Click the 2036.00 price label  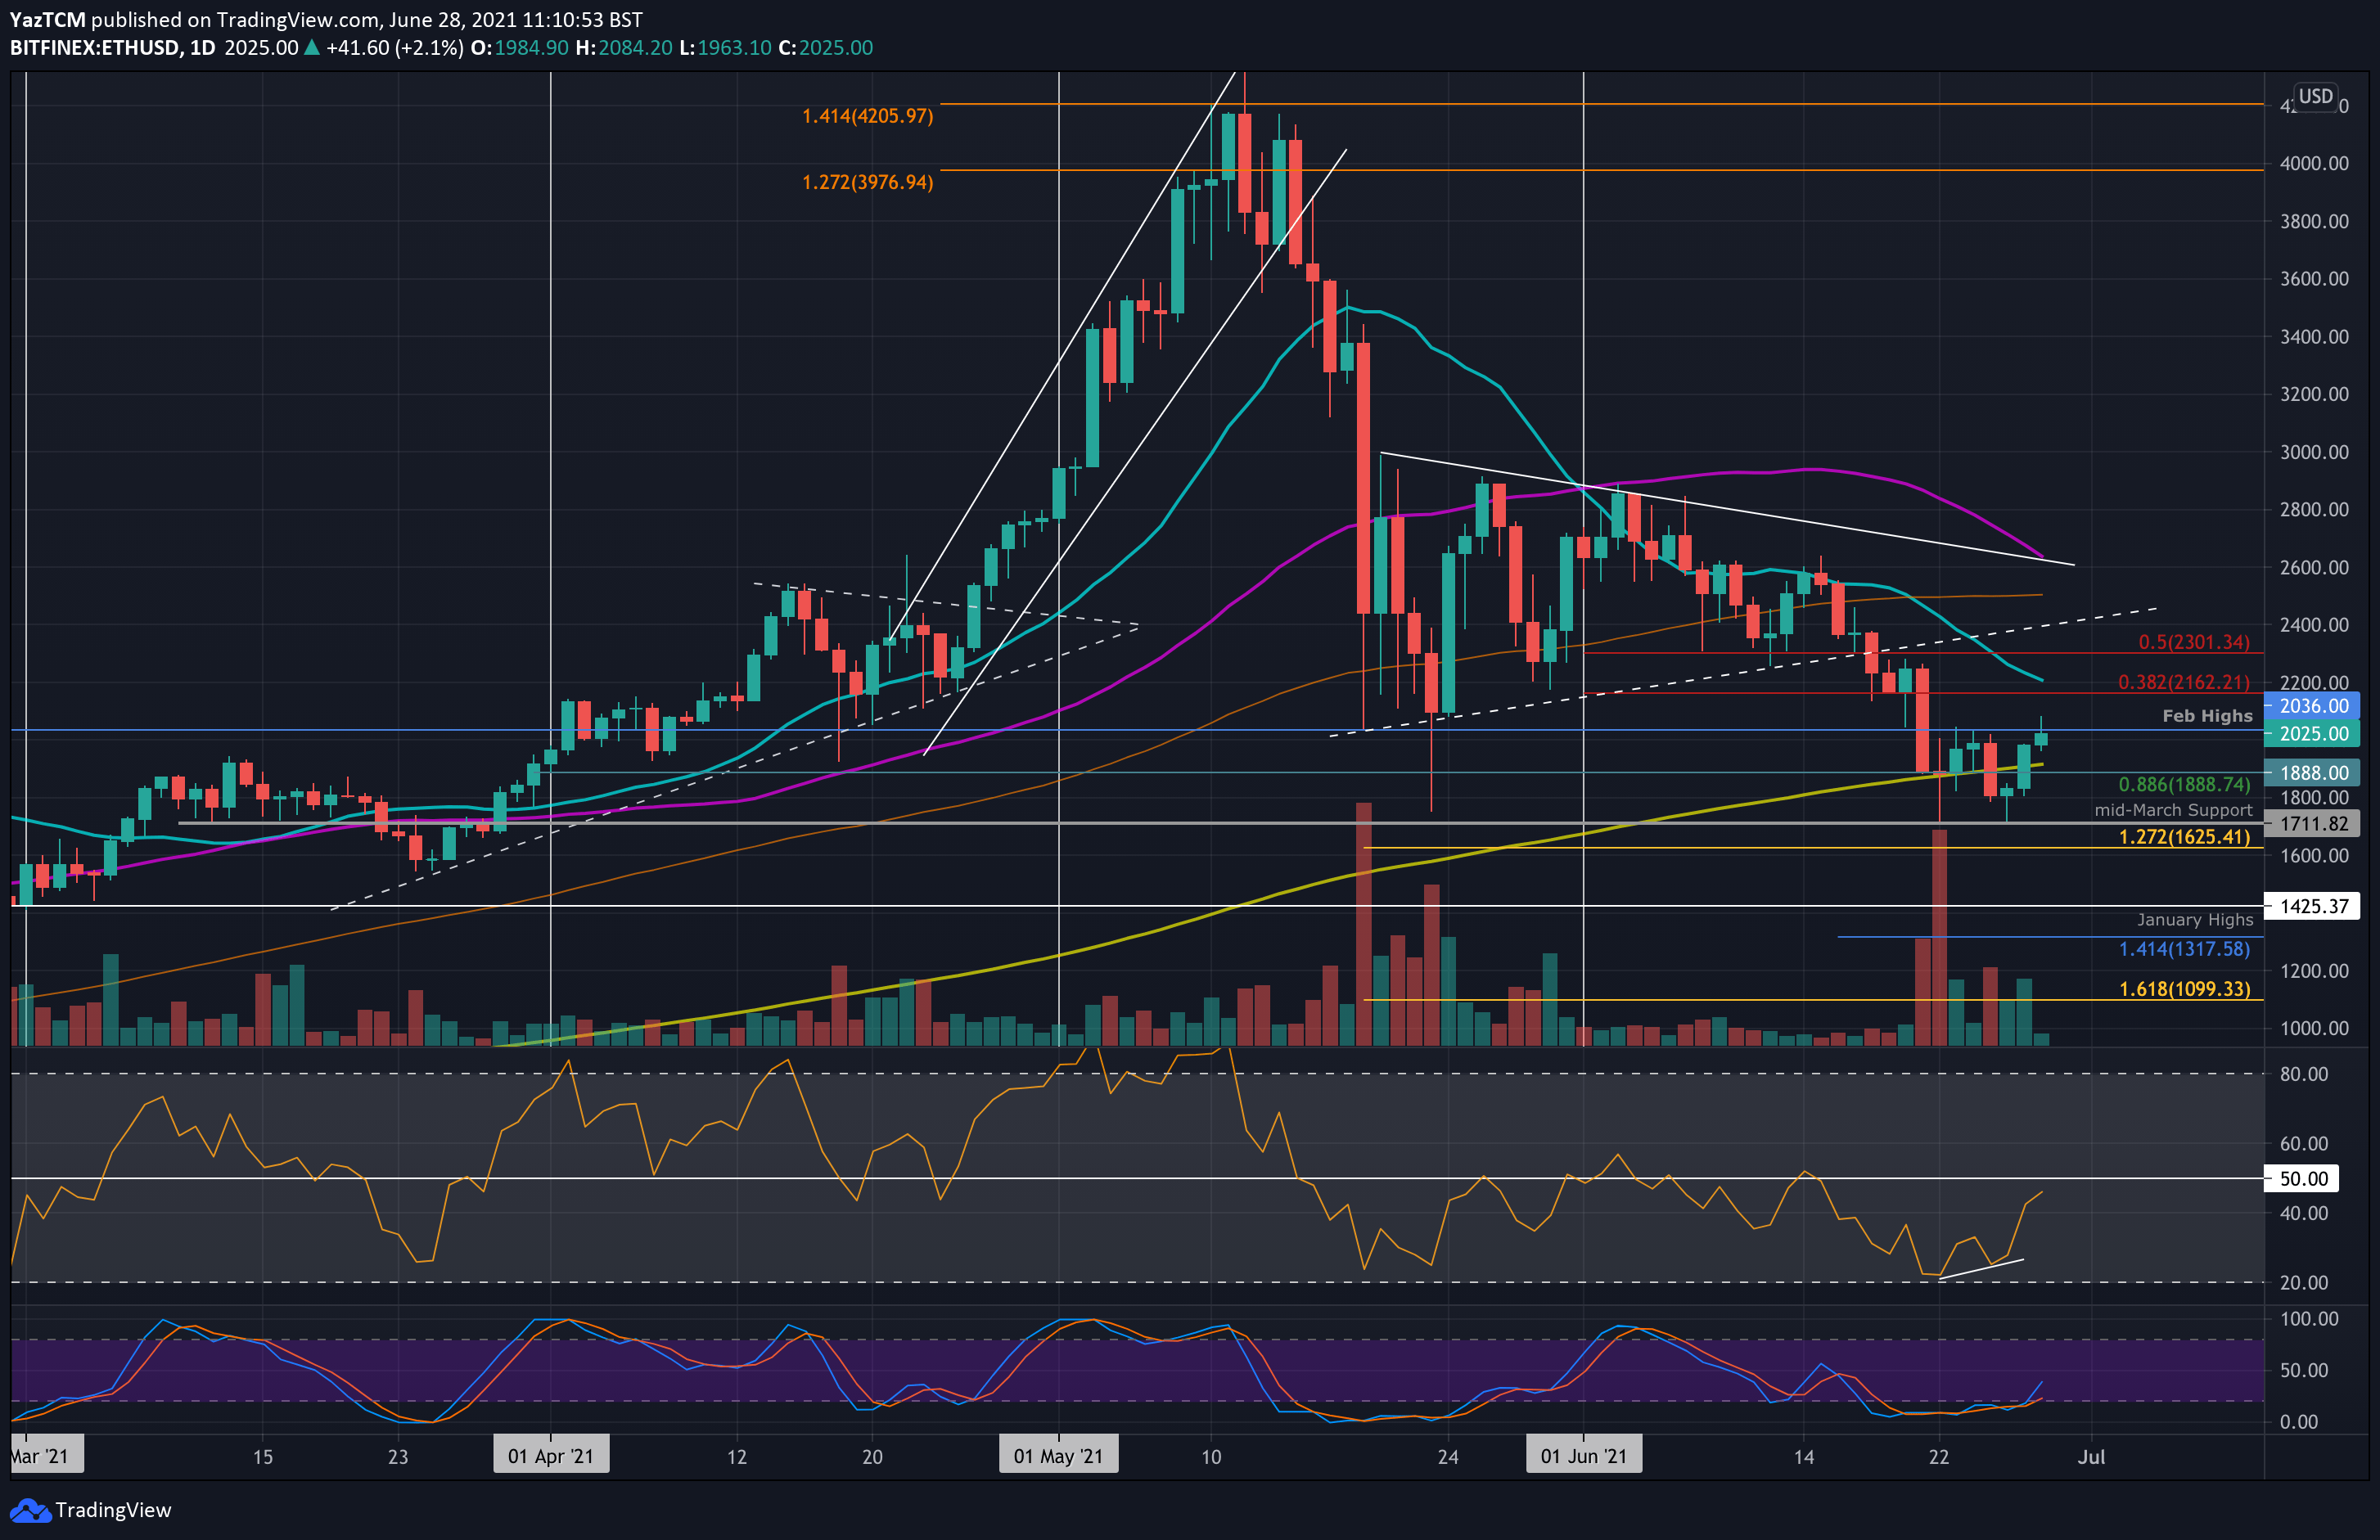tap(2313, 706)
